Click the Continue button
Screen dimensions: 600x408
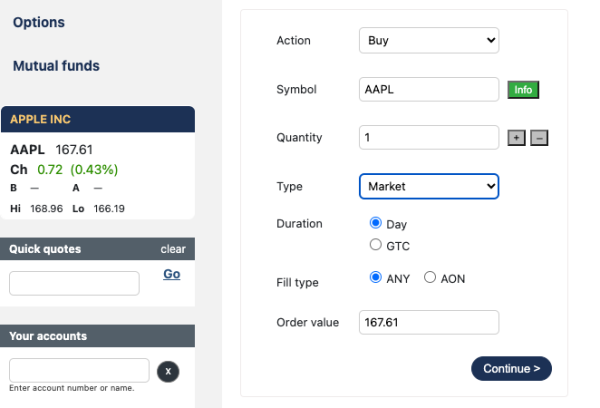pyautogui.click(x=511, y=368)
